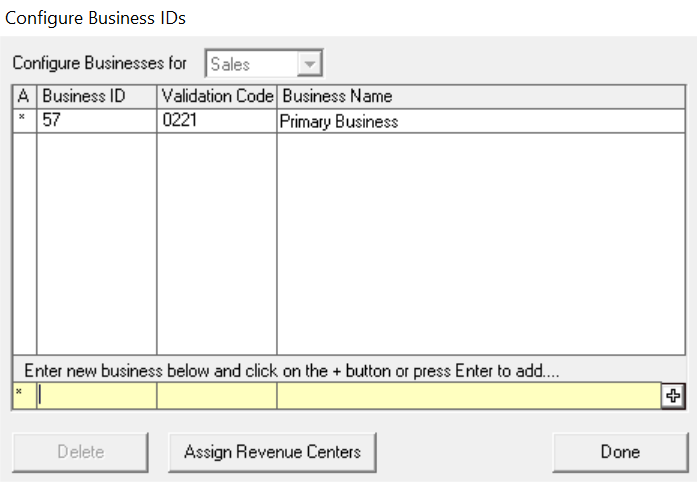The height and width of the screenshot is (482, 697).
Task: Click the new Business Name input field
Action: tap(469, 396)
